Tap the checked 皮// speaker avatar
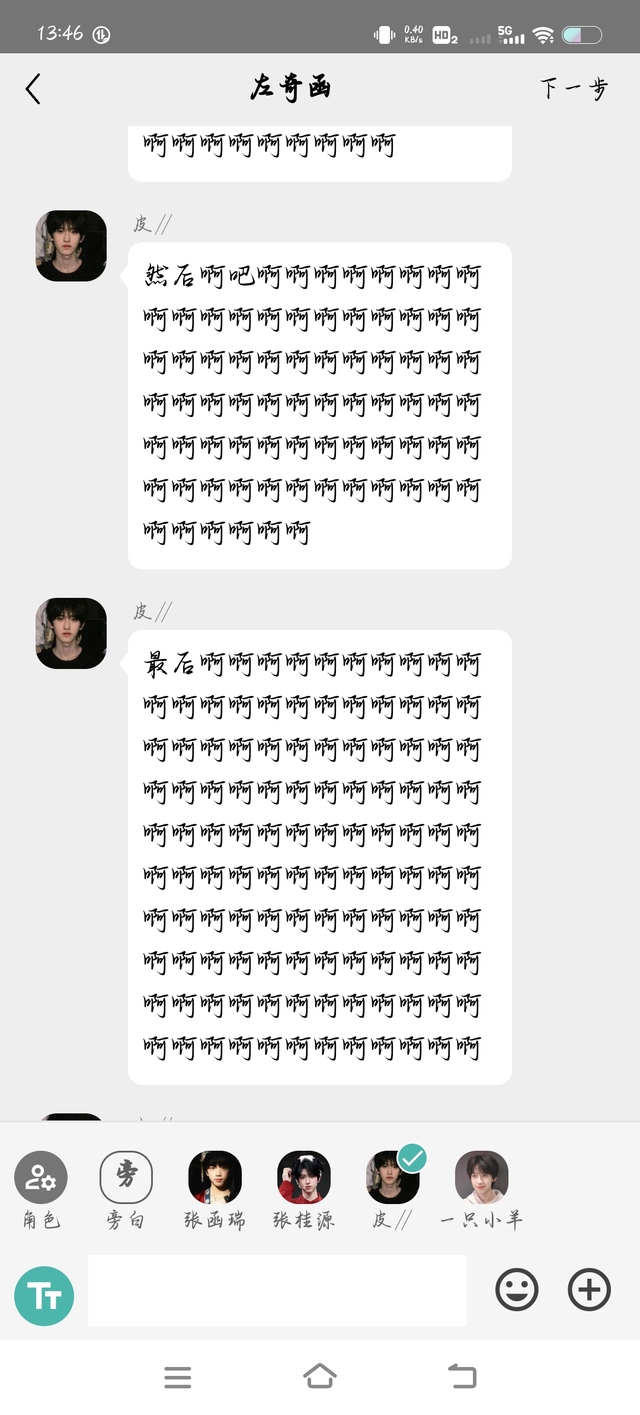This screenshot has height=1415, width=640. 393,1177
